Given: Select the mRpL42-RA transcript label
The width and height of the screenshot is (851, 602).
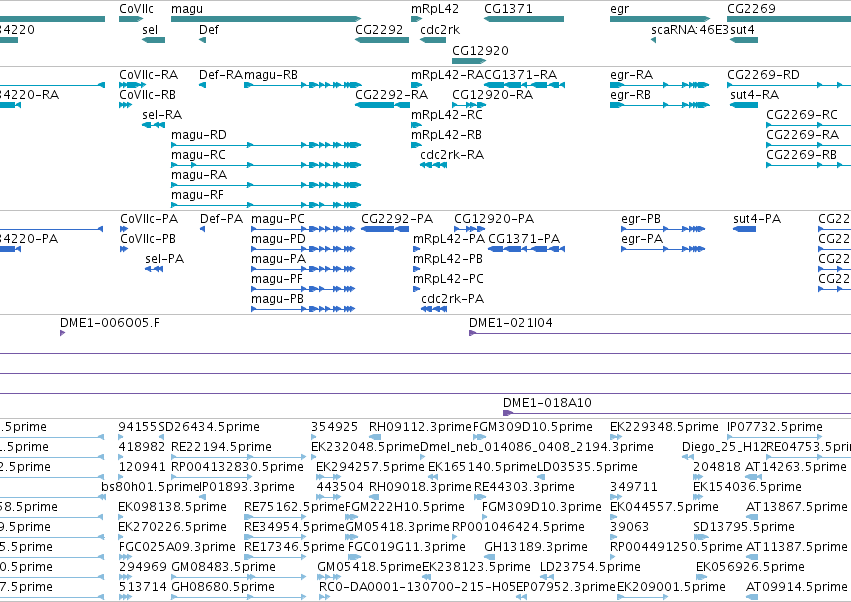Looking at the screenshot, I should 447,75.
